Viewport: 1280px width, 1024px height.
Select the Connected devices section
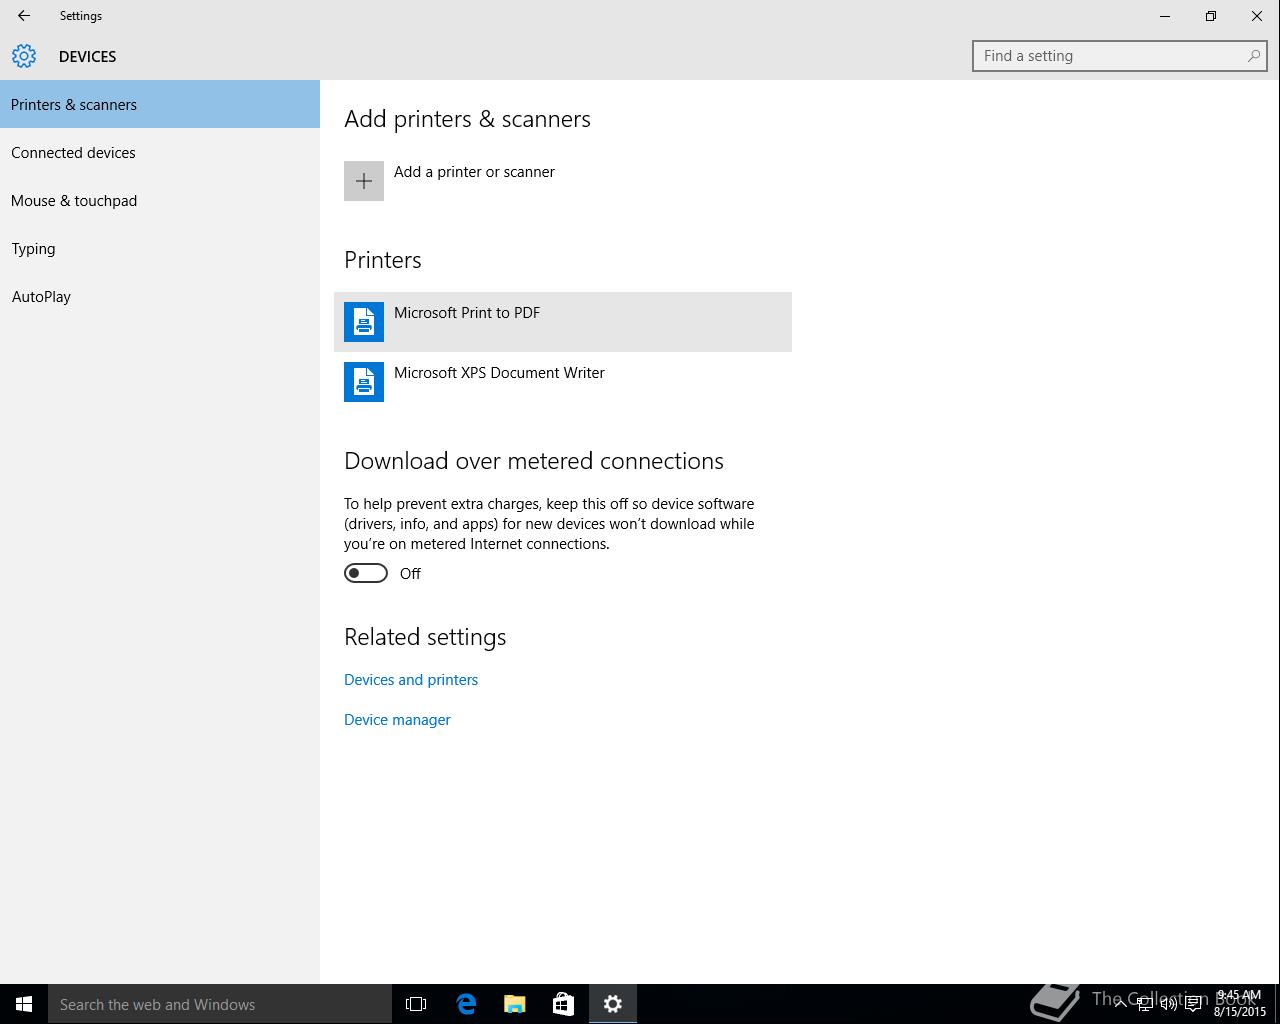click(x=73, y=153)
